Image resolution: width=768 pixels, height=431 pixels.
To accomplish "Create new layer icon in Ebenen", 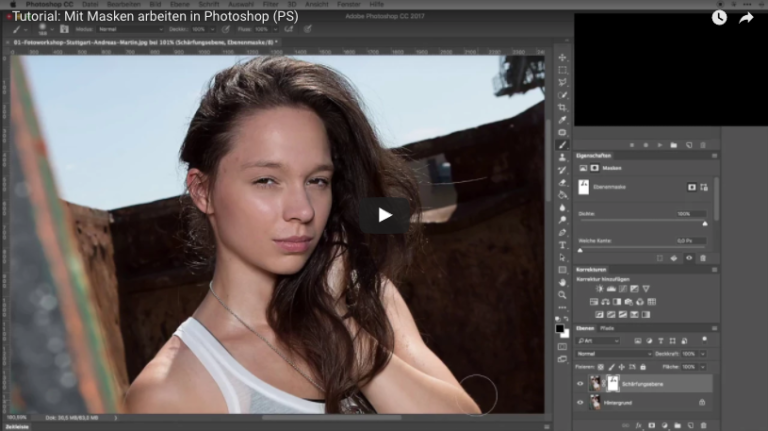I will (691, 426).
